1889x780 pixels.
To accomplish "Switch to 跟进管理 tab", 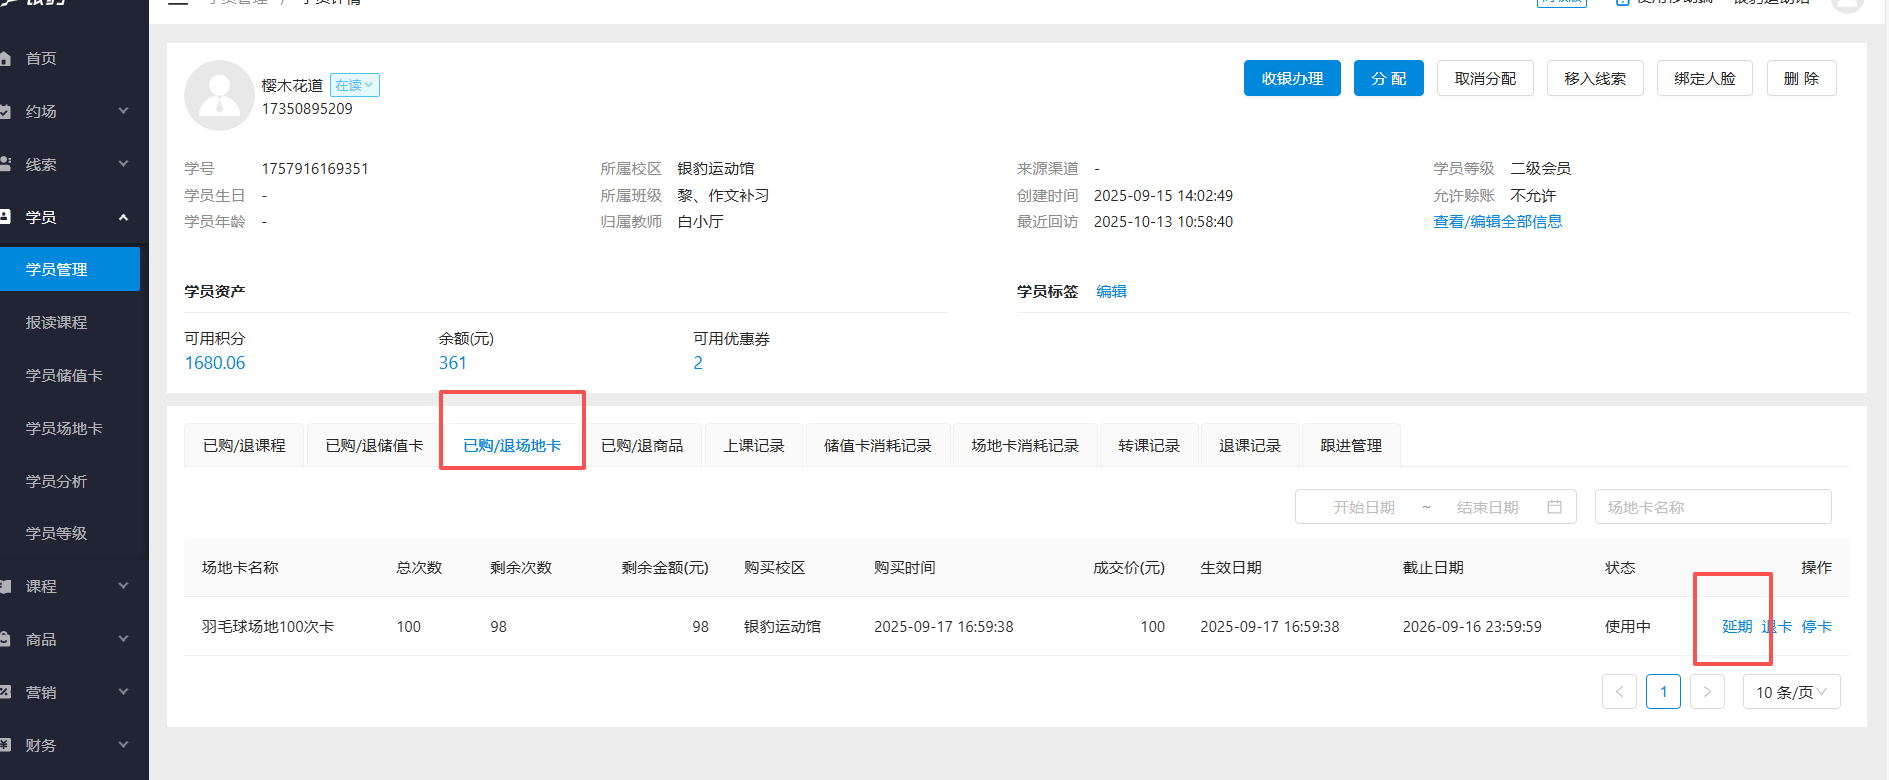I will [1351, 446].
